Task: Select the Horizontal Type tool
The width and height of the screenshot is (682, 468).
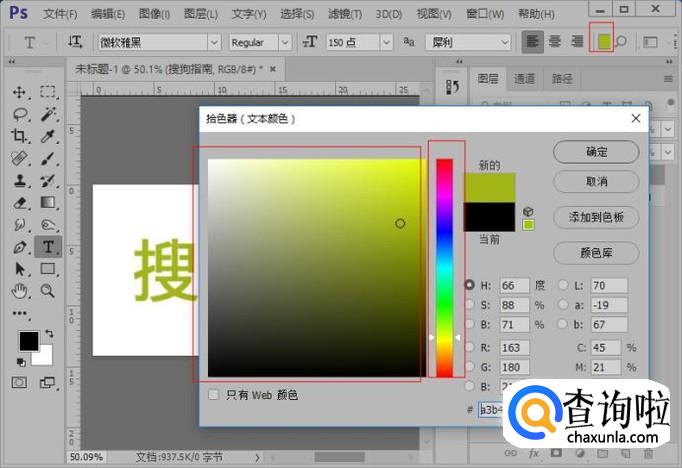Action: 48,247
